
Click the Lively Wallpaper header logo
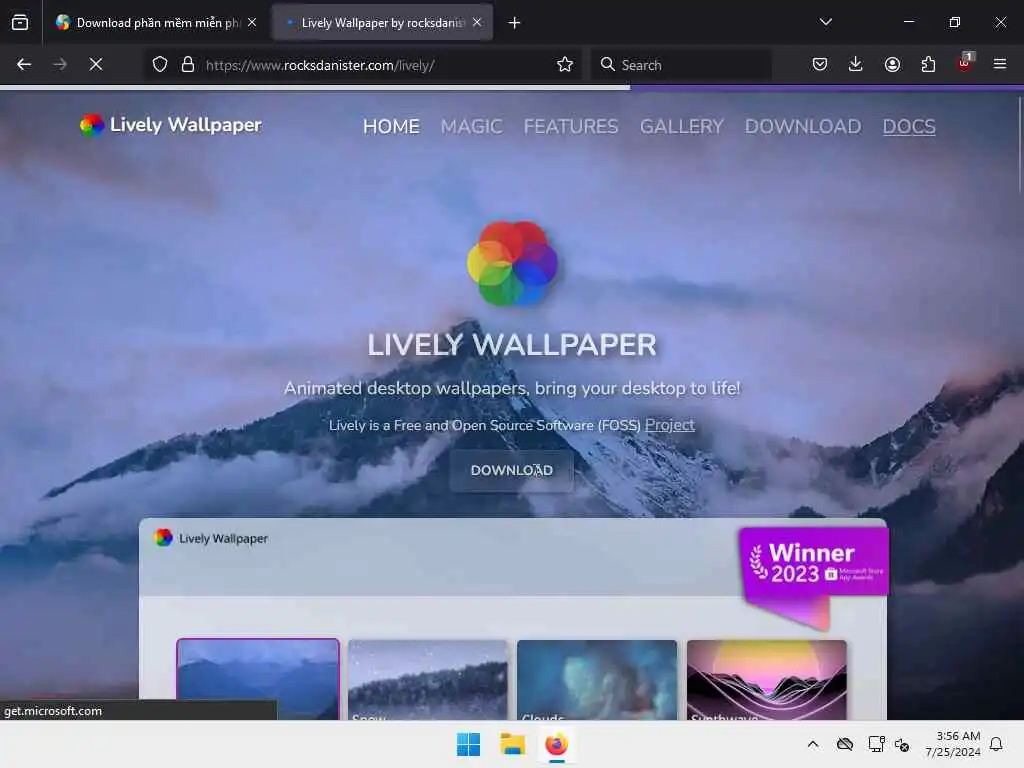click(170, 125)
